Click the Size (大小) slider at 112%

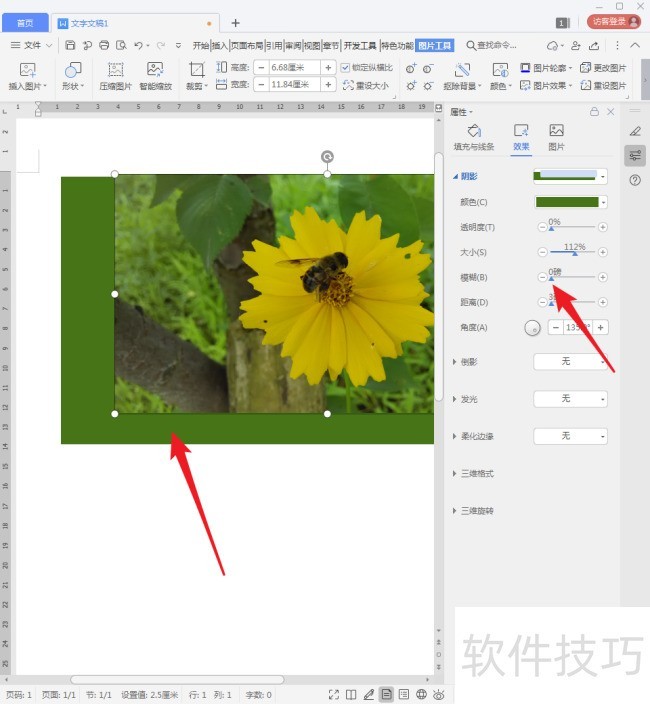(x=572, y=252)
